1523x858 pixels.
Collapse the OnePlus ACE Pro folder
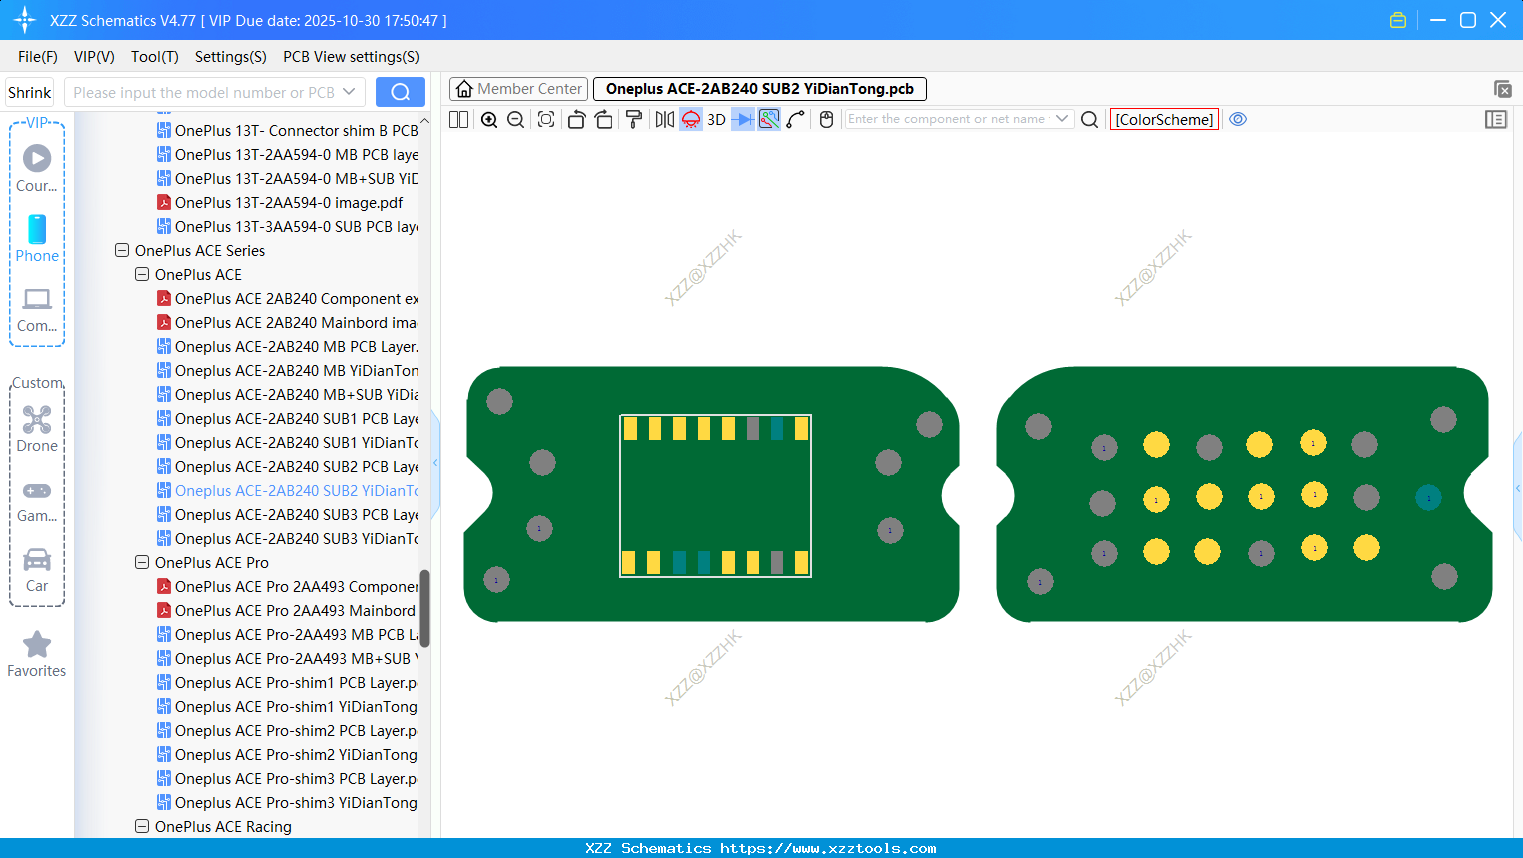pos(142,562)
